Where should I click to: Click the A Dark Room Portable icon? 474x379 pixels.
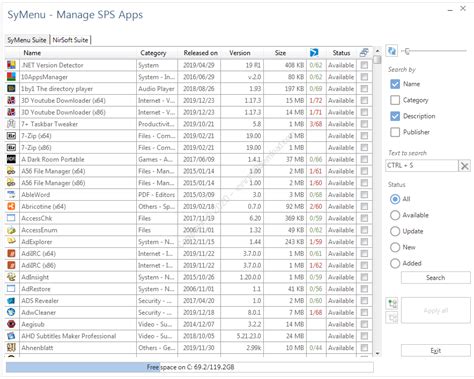pos(11,159)
